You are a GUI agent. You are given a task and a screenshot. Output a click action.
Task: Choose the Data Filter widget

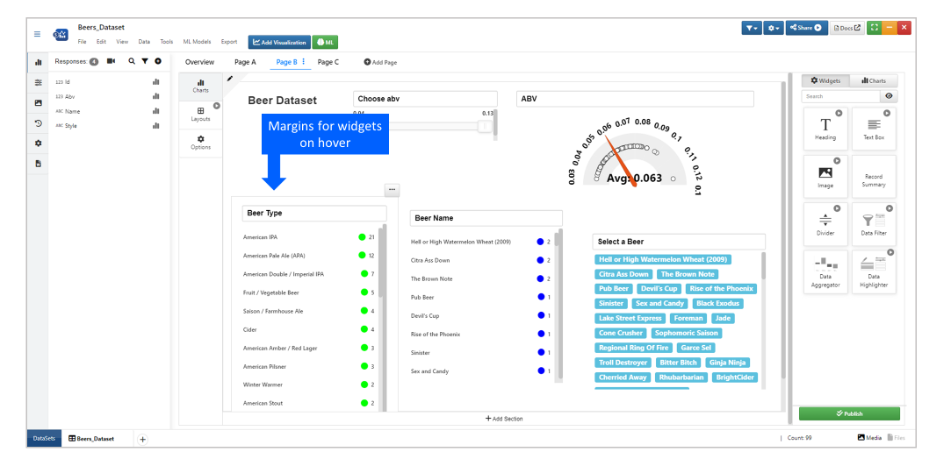[873, 224]
